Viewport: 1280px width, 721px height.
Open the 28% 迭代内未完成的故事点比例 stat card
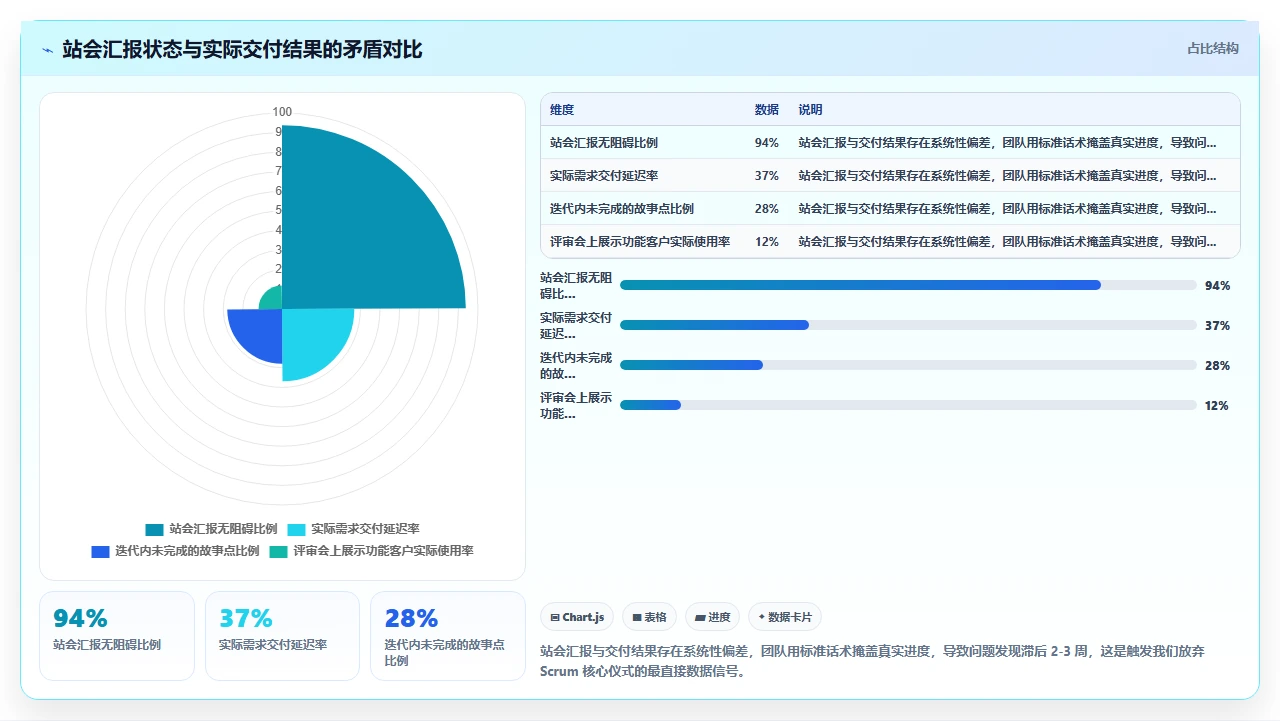(448, 636)
